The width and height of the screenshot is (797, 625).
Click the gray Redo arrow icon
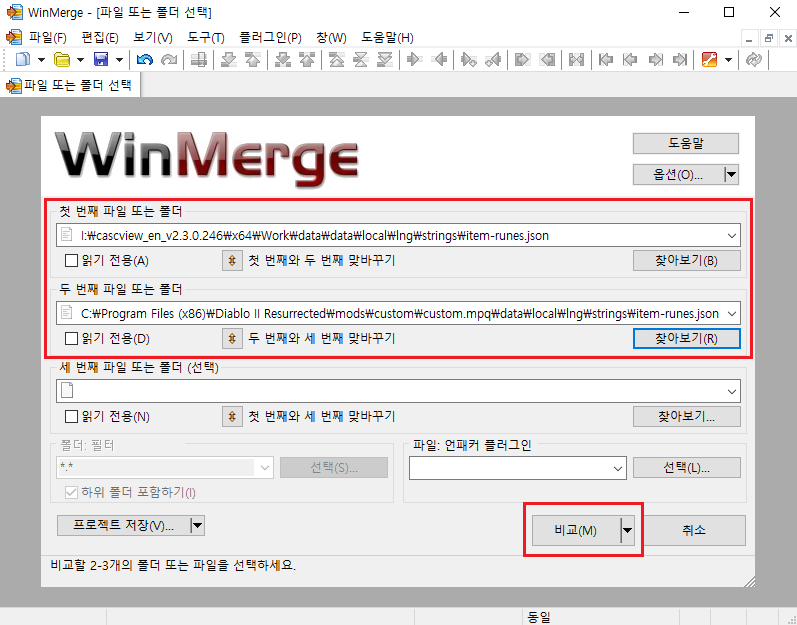tap(169, 60)
